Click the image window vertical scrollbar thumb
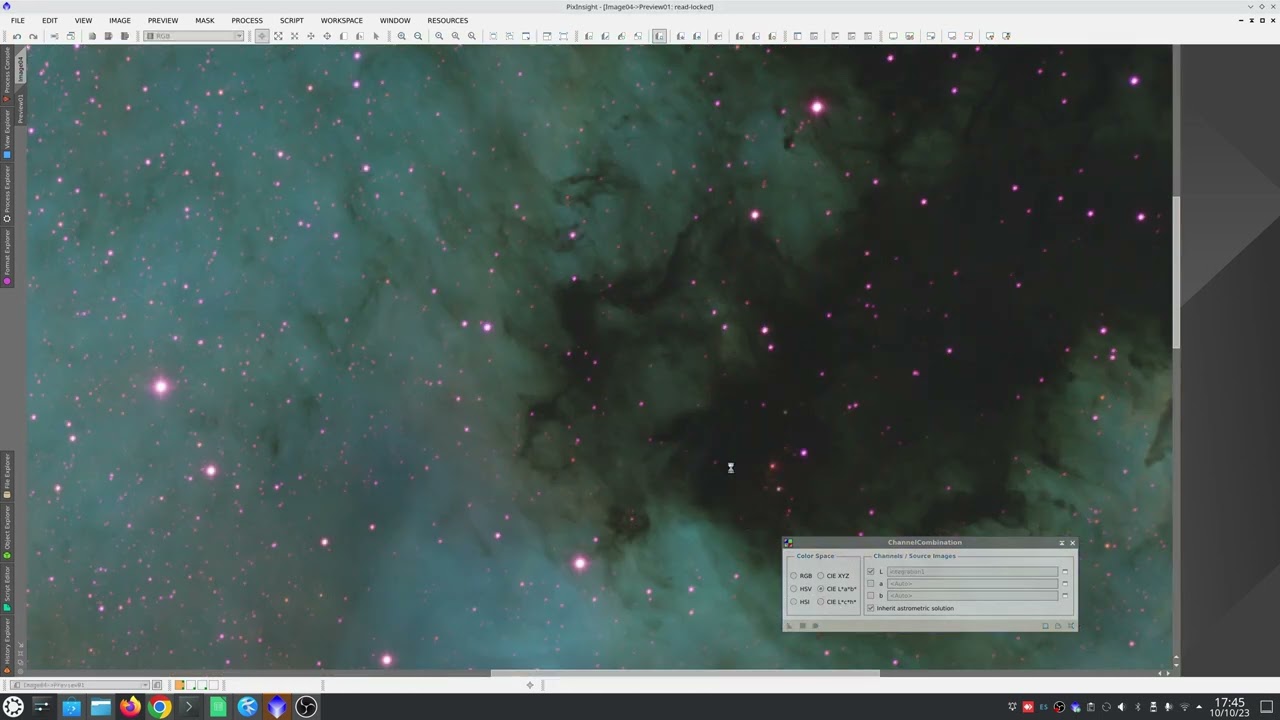 coord(1176,272)
